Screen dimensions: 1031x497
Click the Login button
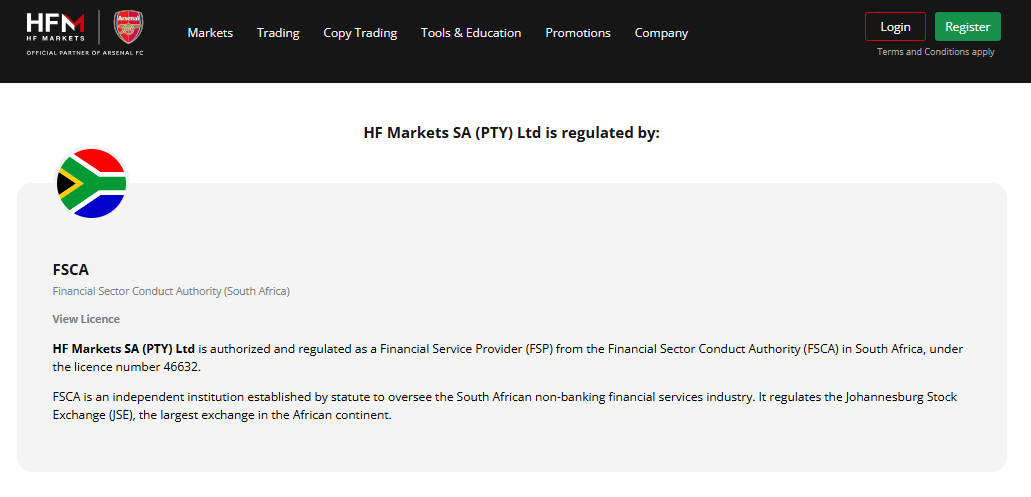point(896,27)
